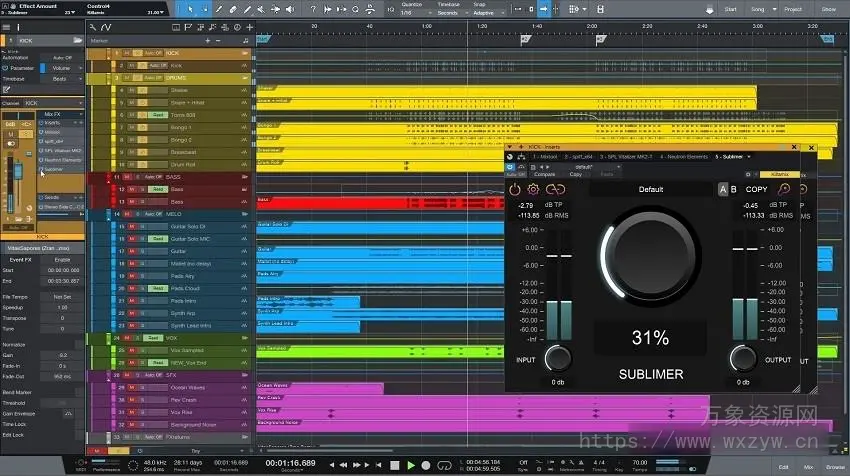The width and height of the screenshot is (850, 476).
Task: Open the Neutron Elements insert tab
Action: pos(684,157)
